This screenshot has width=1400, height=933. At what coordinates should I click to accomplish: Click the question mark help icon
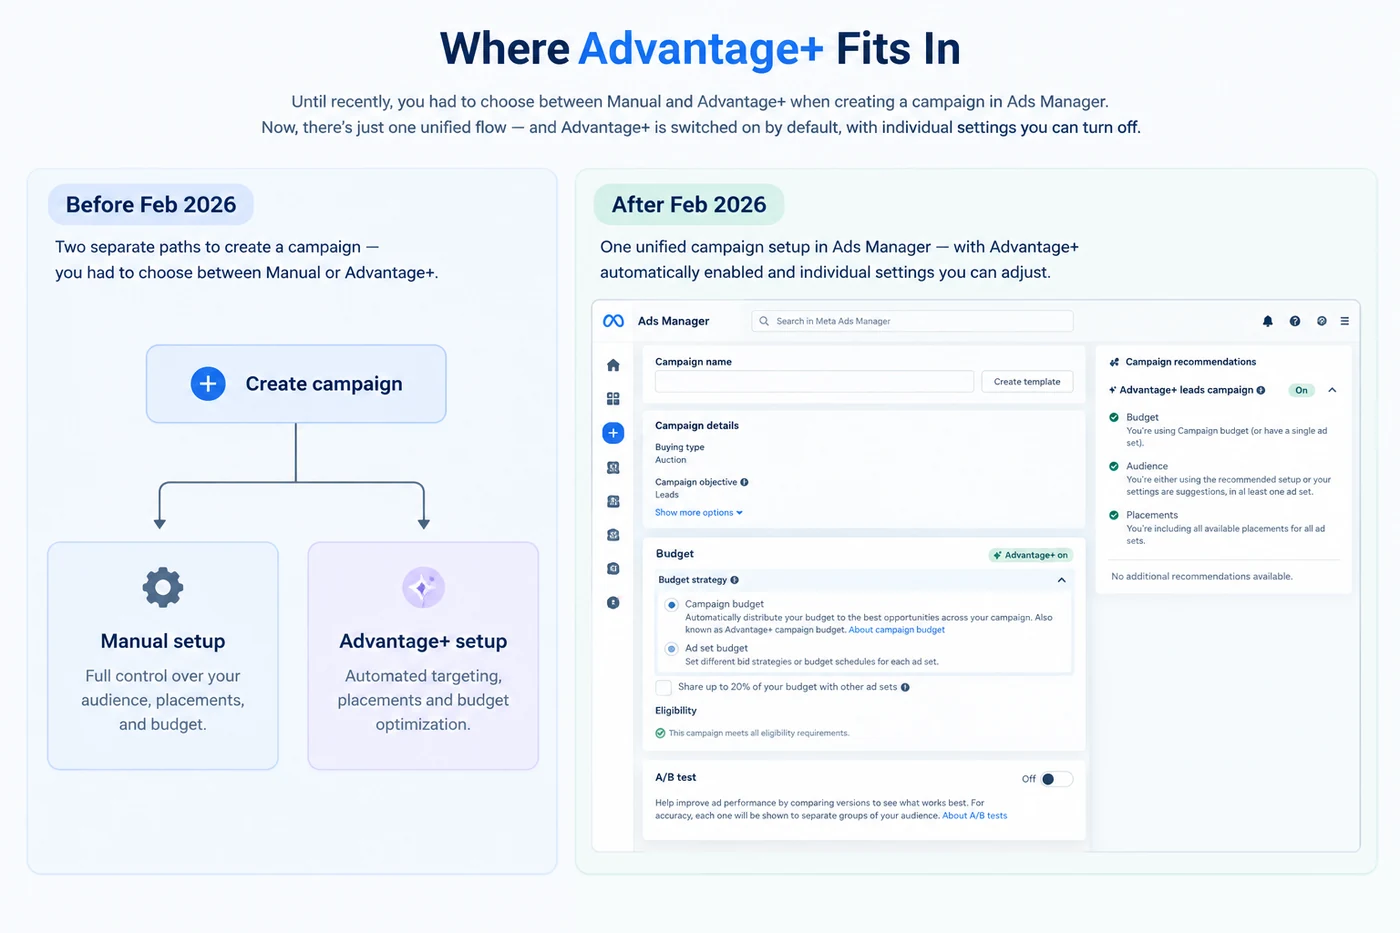click(x=1295, y=321)
